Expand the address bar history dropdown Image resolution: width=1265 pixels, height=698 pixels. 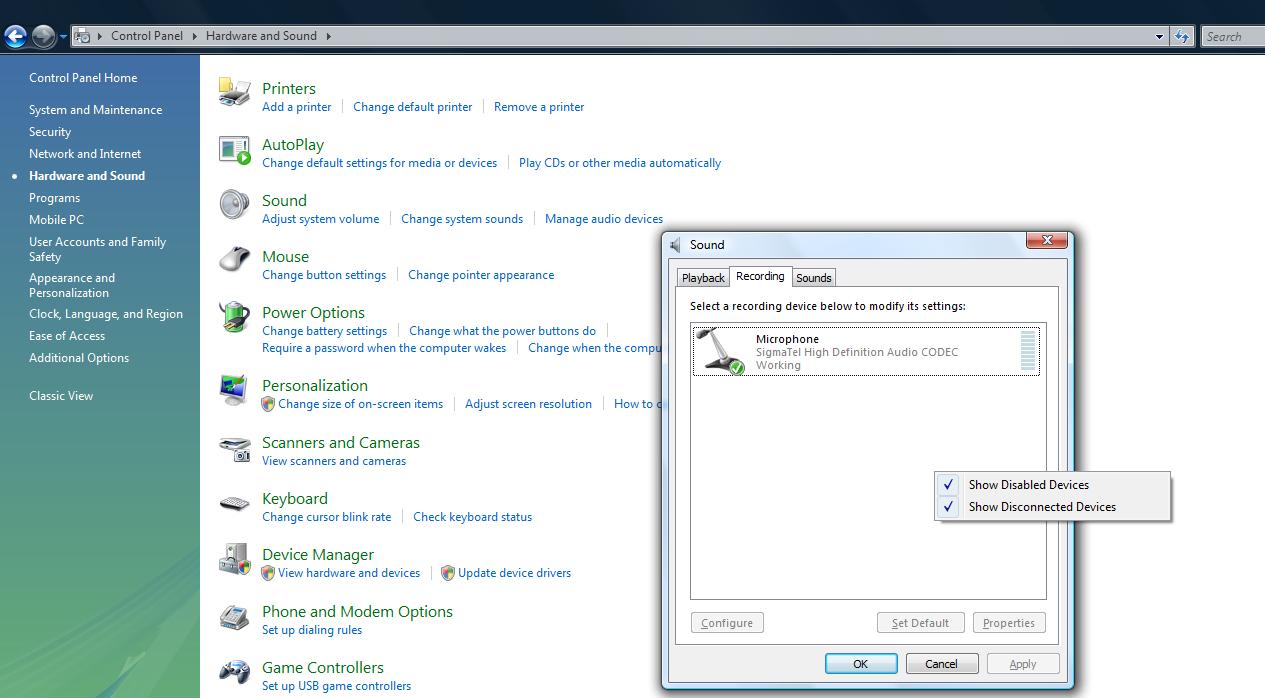pos(1159,37)
